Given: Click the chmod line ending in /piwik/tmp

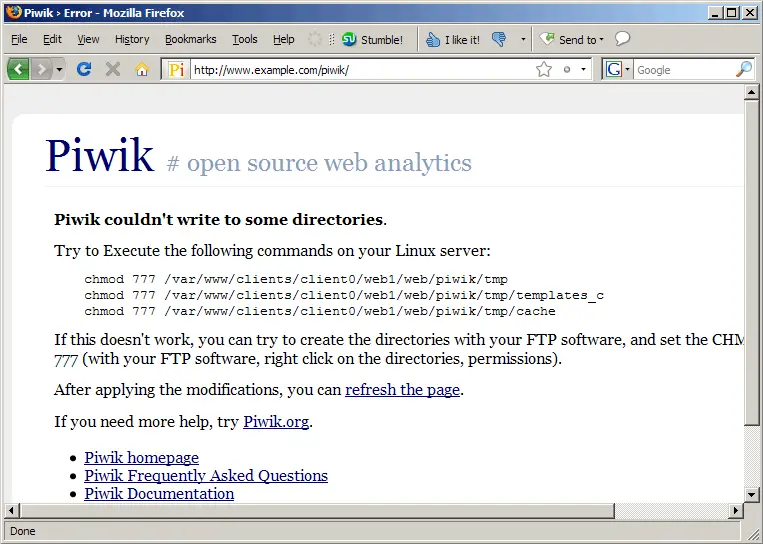Looking at the screenshot, I should tap(296, 279).
